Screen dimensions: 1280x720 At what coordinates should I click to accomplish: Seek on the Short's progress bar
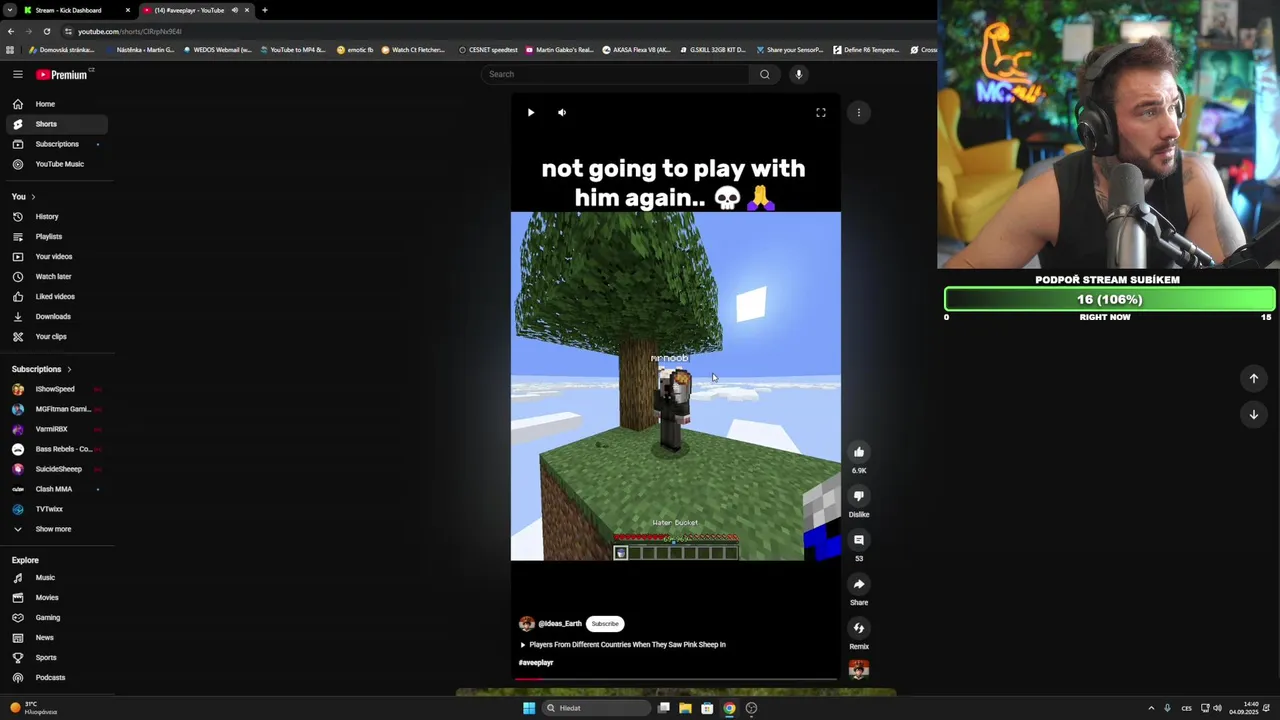(675, 679)
